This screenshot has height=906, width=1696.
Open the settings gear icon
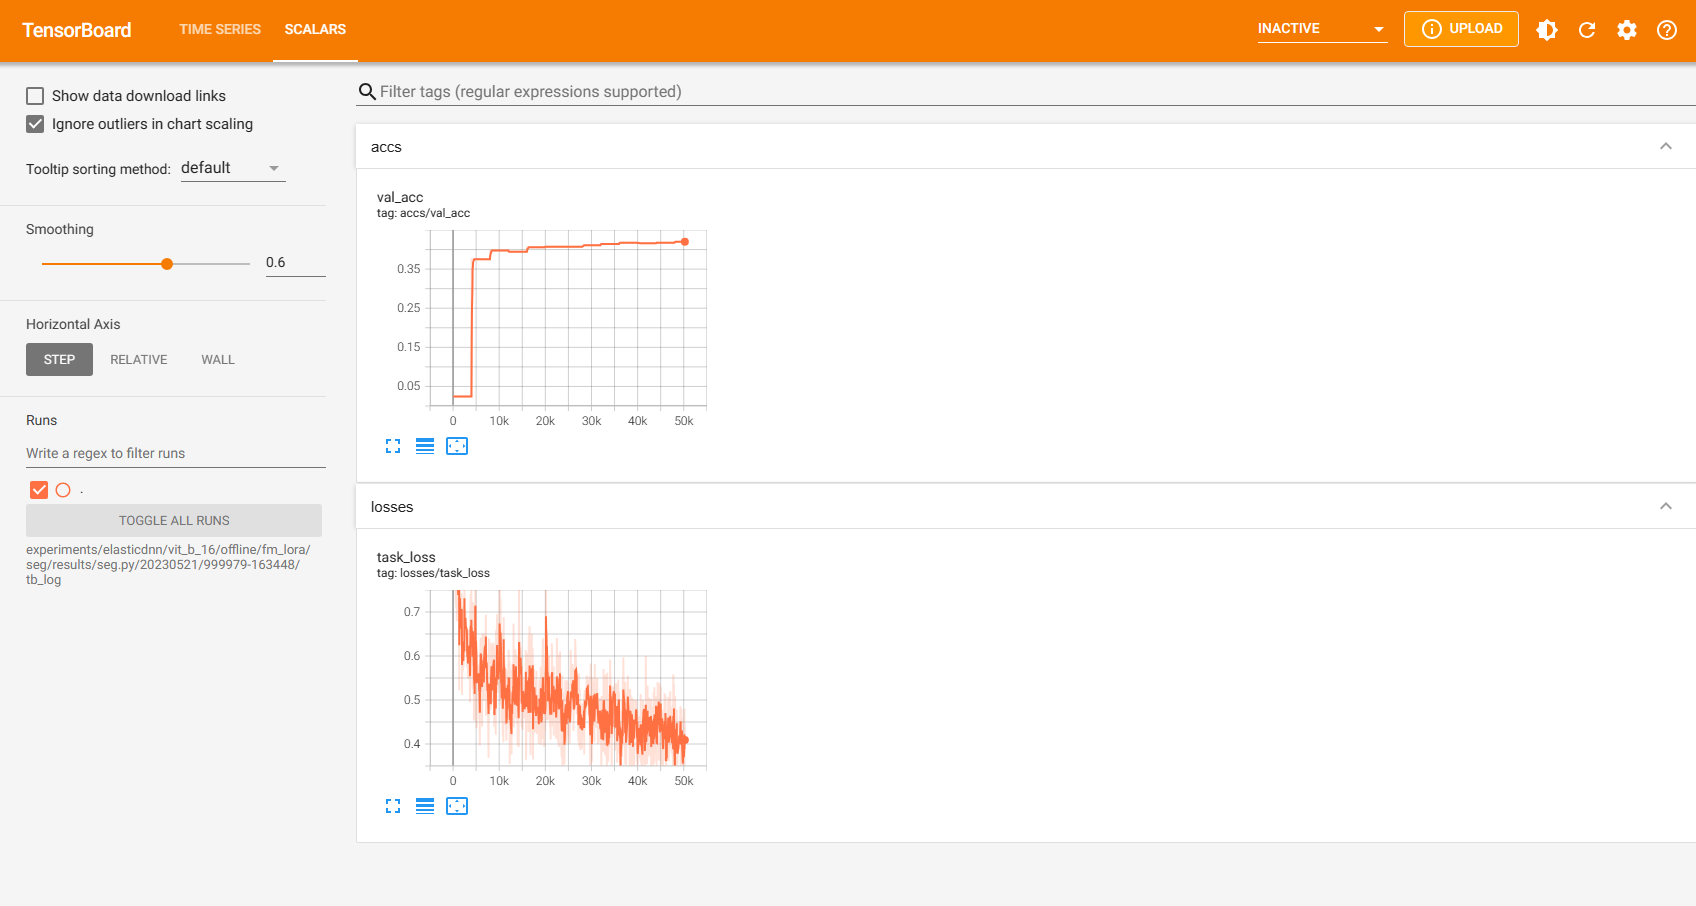coord(1627,30)
